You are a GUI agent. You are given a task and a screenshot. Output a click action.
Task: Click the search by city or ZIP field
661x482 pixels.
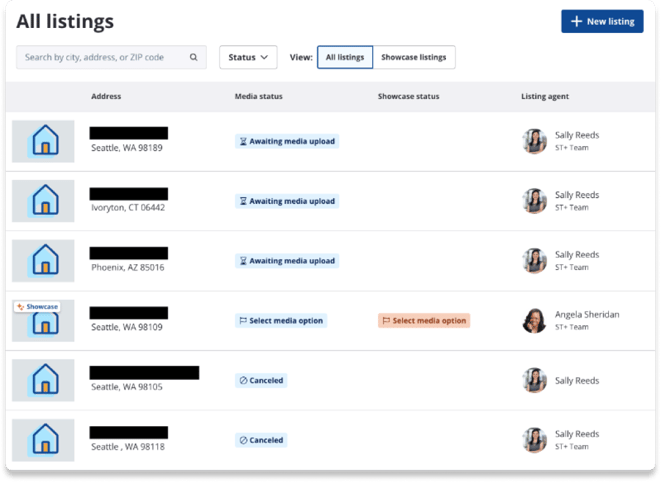click(x=105, y=58)
